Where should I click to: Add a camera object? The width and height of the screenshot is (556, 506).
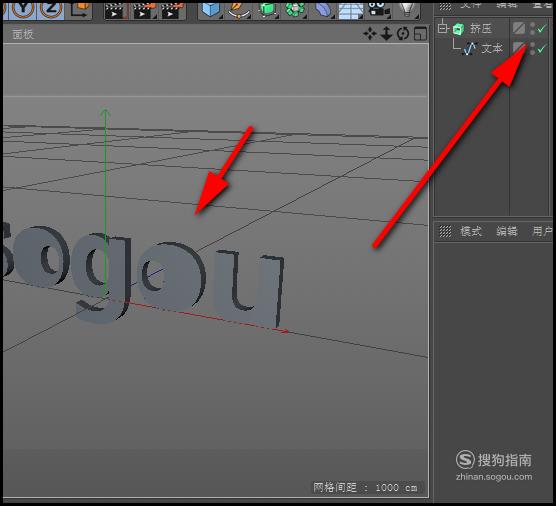[378, 10]
